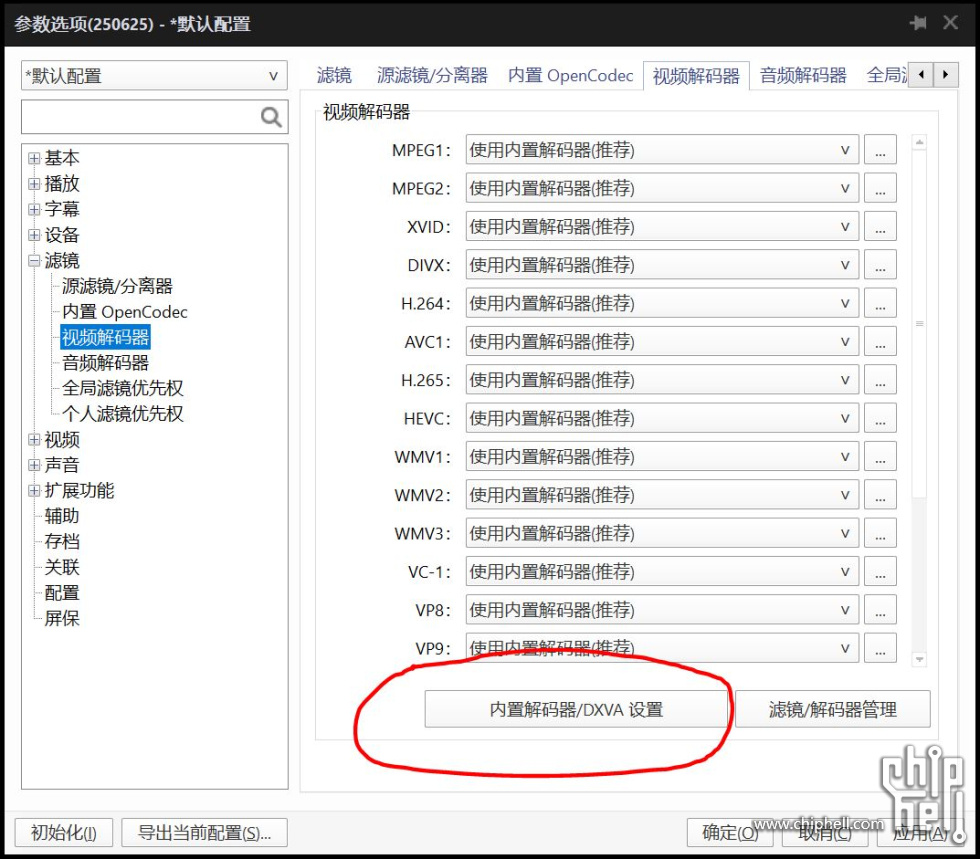This screenshot has height=859, width=980.
Task: Select 屏保 in the tree
Action: (x=62, y=618)
